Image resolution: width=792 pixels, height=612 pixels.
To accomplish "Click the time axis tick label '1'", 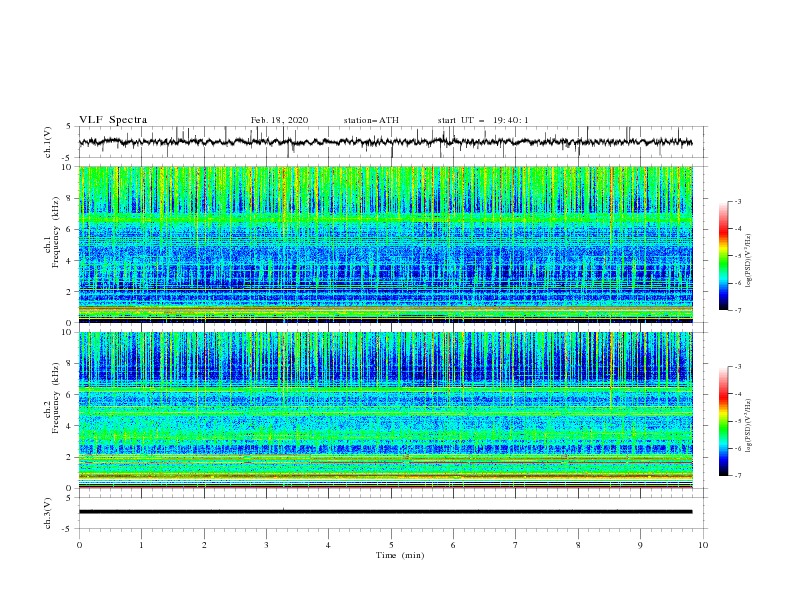I will pyautogui.click(x=141, y=545).
